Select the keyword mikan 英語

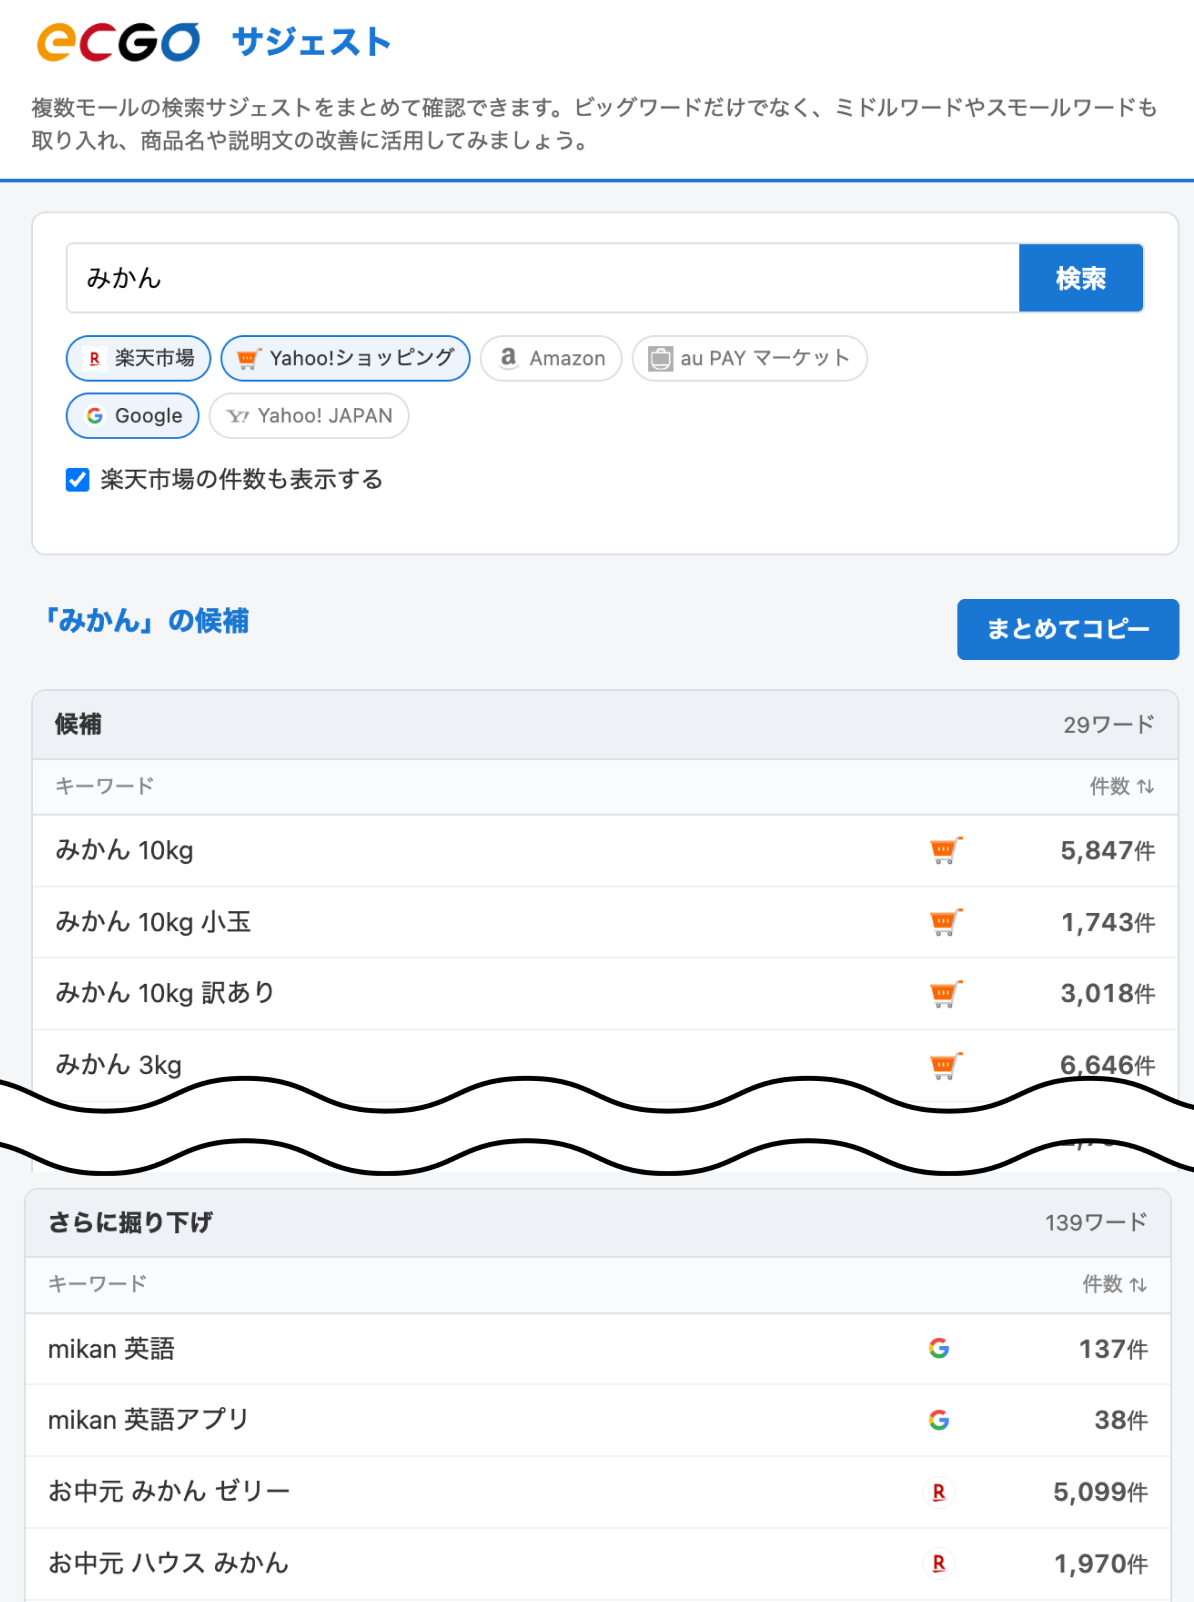[111, 1349]
